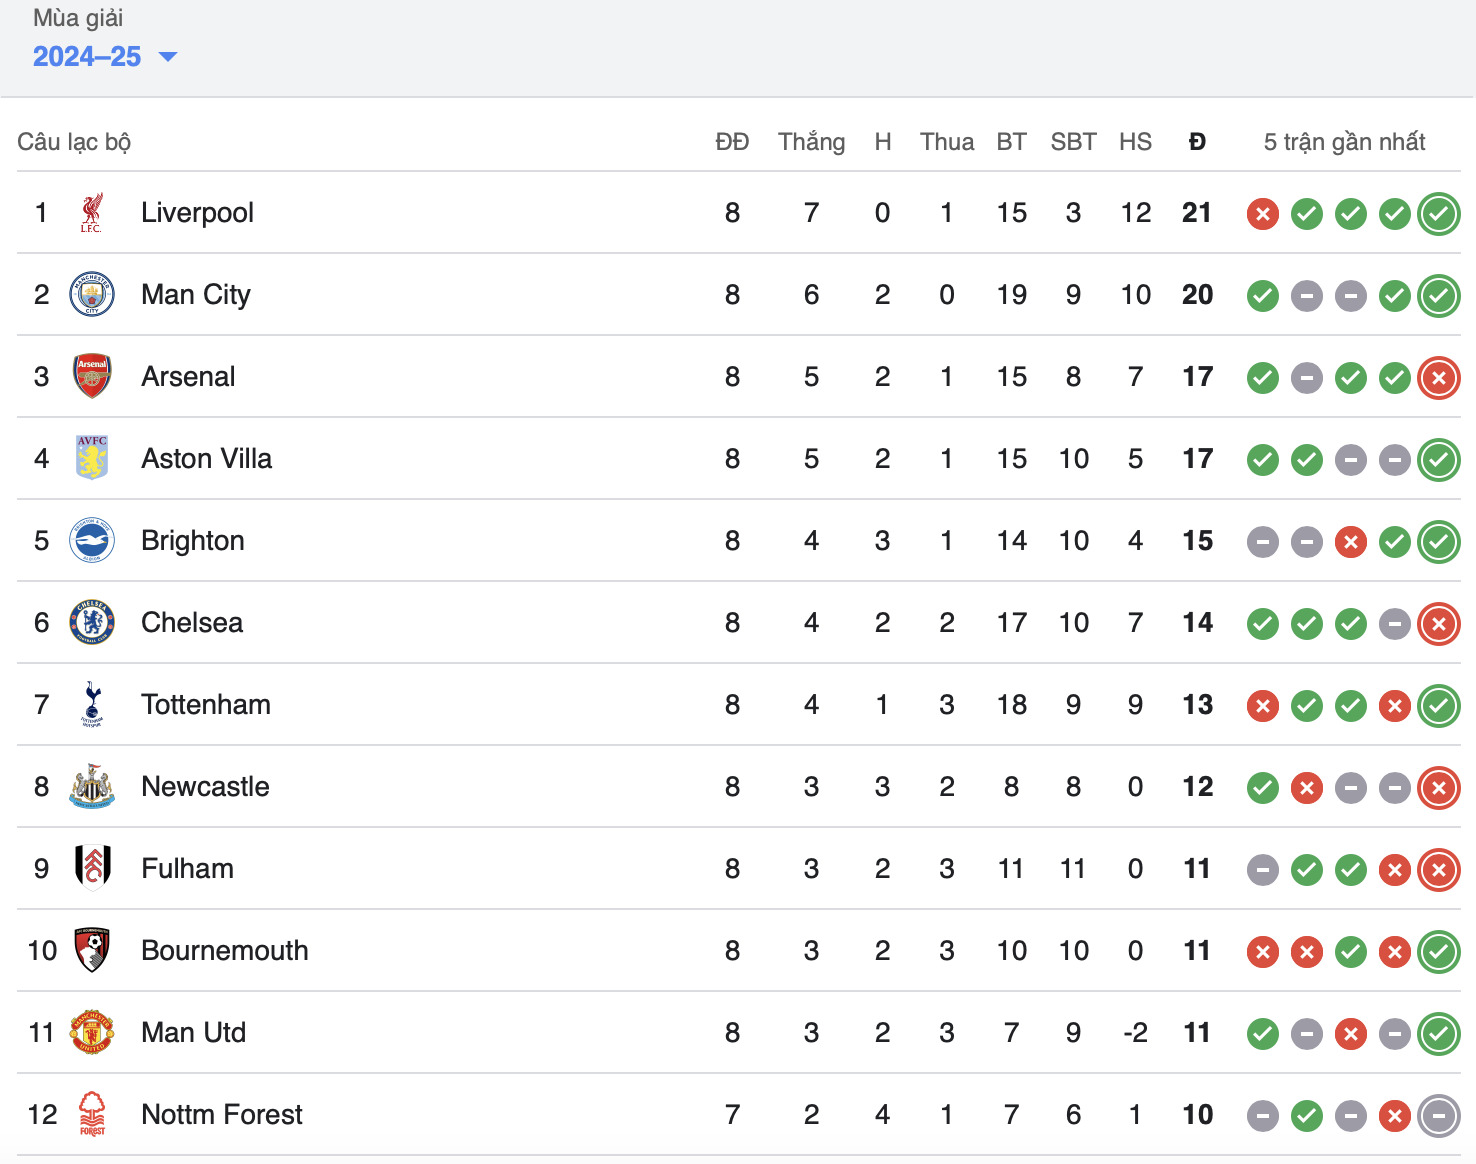Click the Thắng column header
The height and width of the screenshot is (1164, 1476).
811,142
